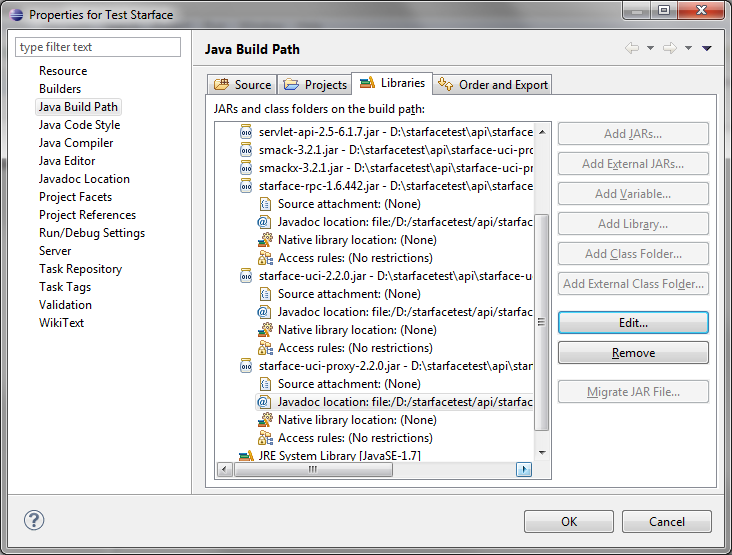Image resolution: width=732 pixels, height=555 pixels.
Task: Click the help question mark icon
Action: 34,521
